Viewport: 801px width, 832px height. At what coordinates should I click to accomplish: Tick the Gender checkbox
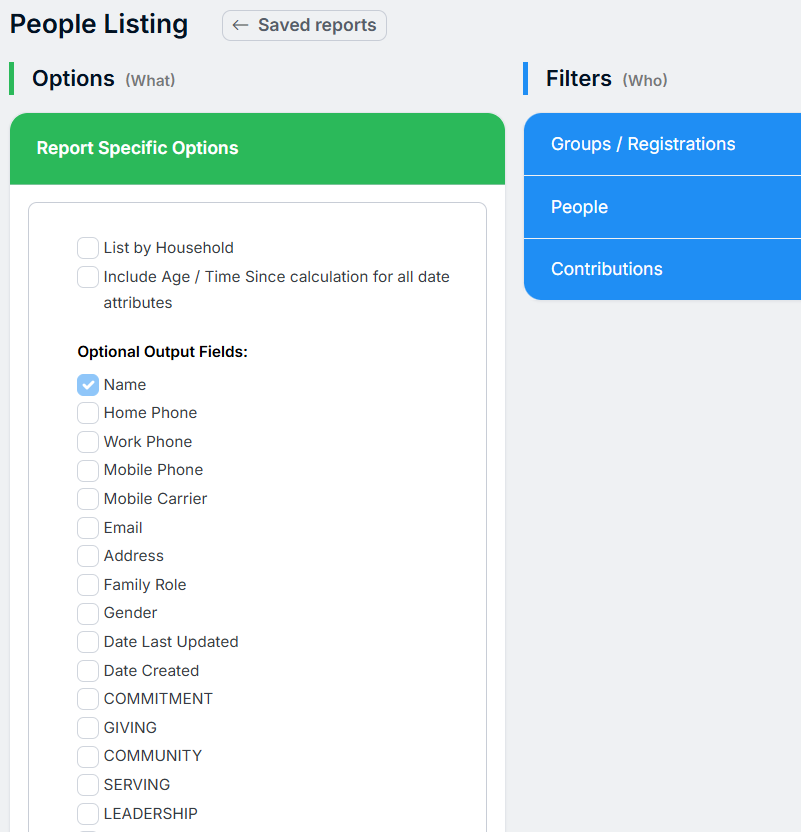tap(88, 613)
